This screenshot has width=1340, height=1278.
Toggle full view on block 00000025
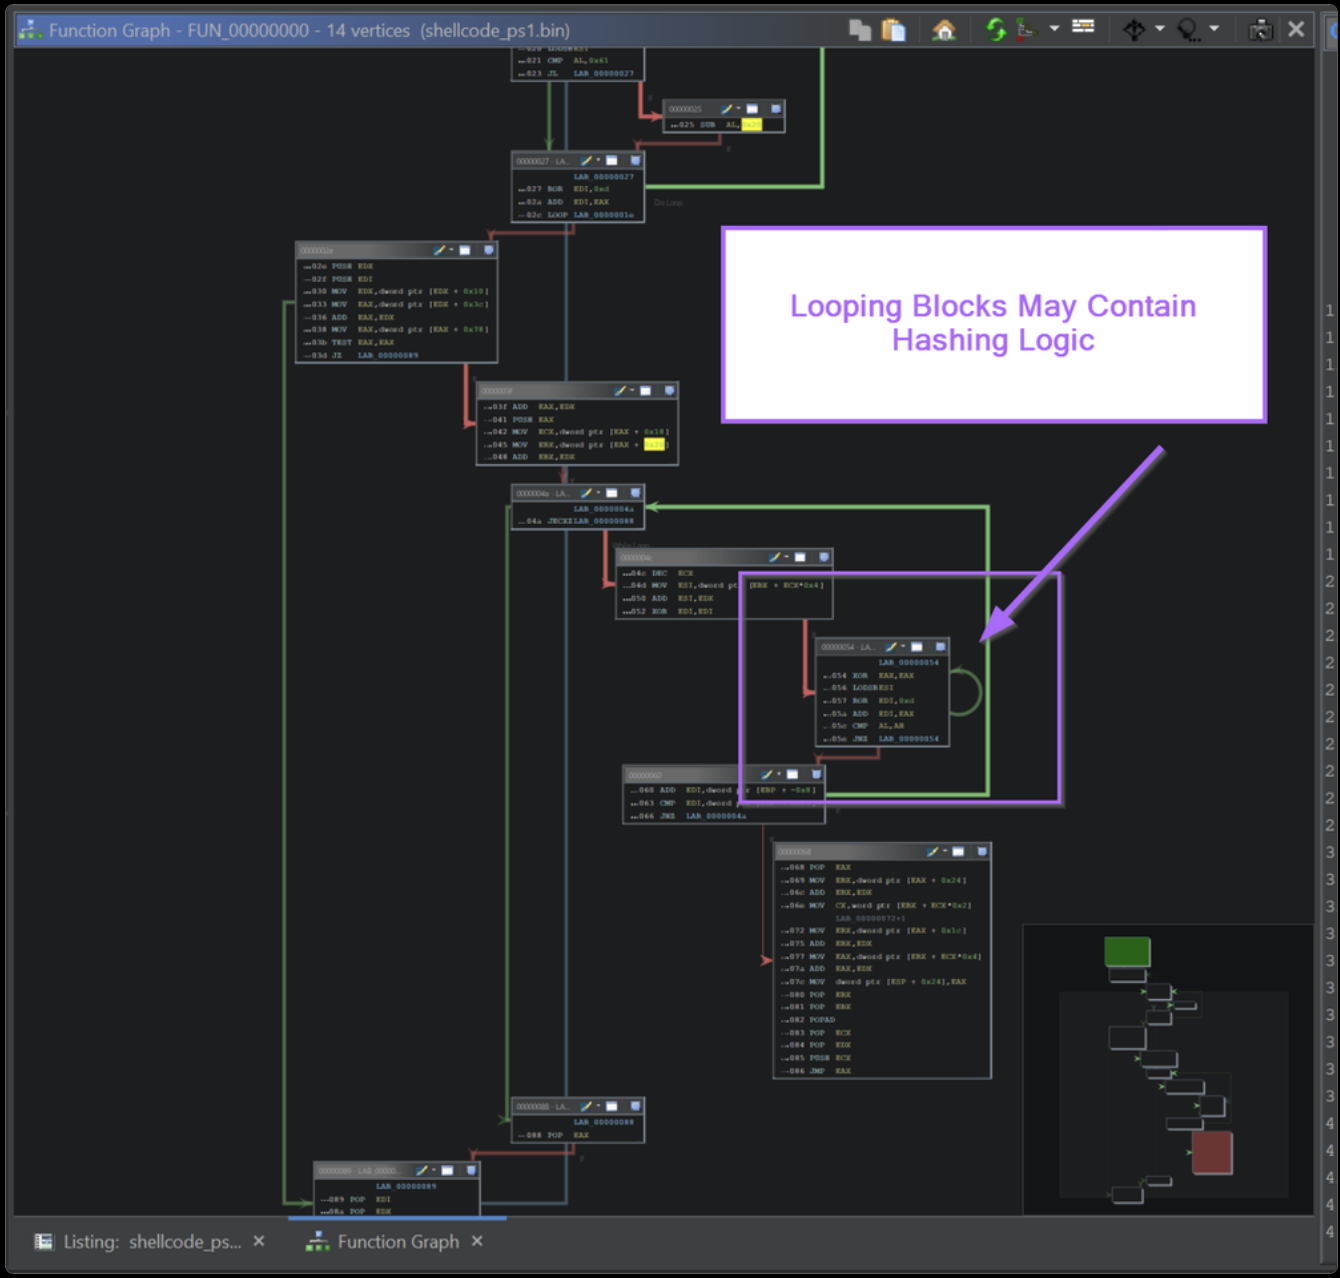pyautogui.click(x=752, y=109)
